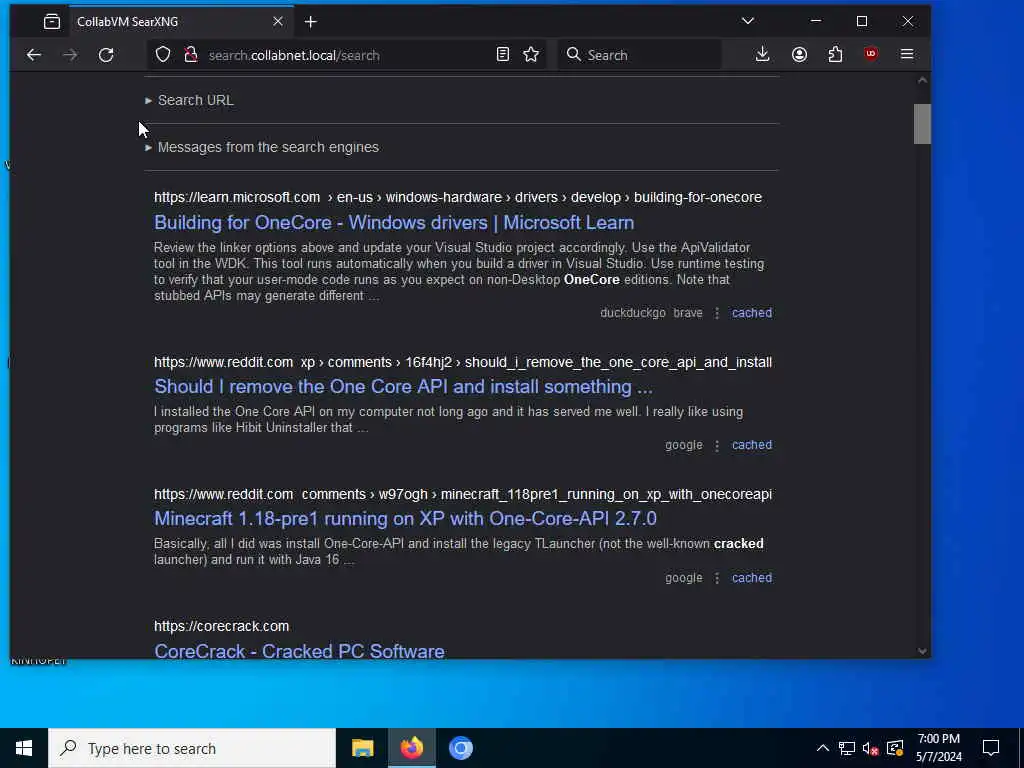Viewport: 1024px width, 768px height.
Task: Go back using the browser back arrow
Action: click(34, 55)
